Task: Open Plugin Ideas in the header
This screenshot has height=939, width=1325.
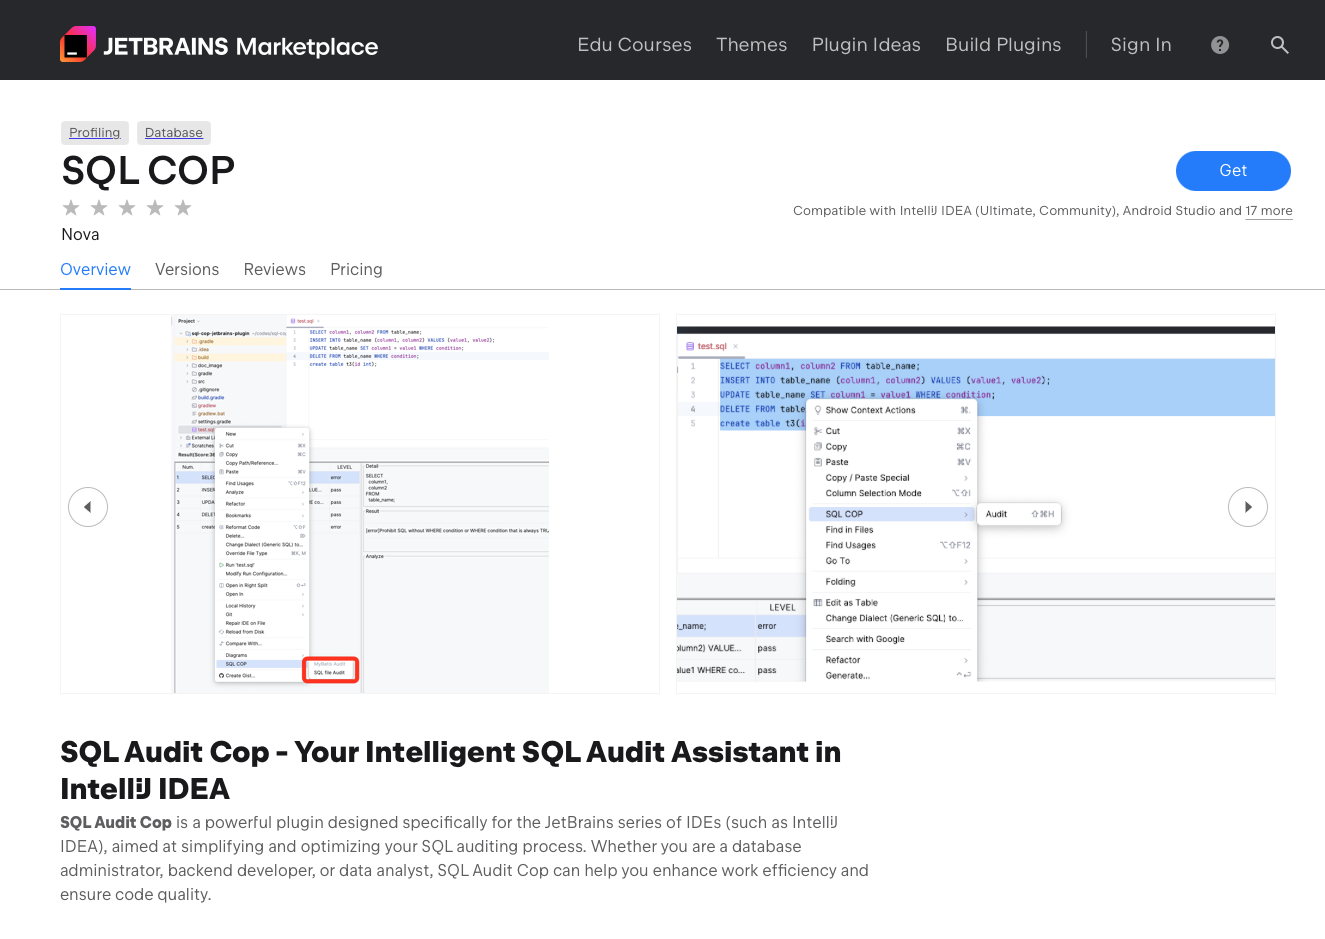Action: click(x=866, y=45)
